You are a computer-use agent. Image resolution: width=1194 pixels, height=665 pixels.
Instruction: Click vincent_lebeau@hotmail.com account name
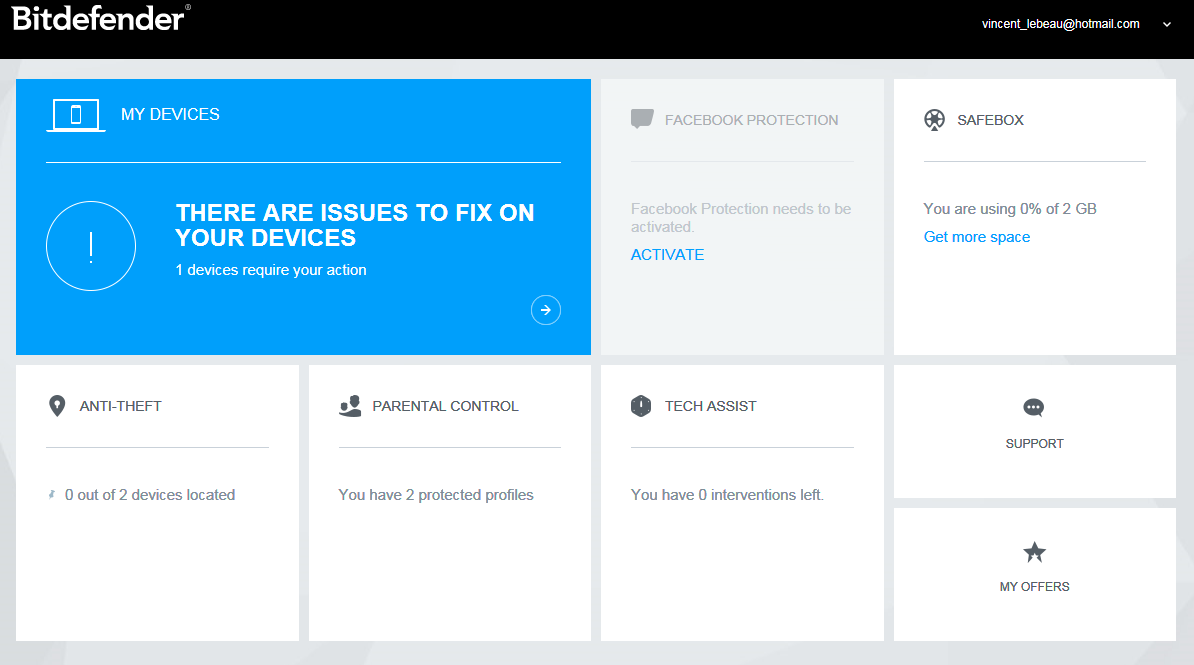1060,24
